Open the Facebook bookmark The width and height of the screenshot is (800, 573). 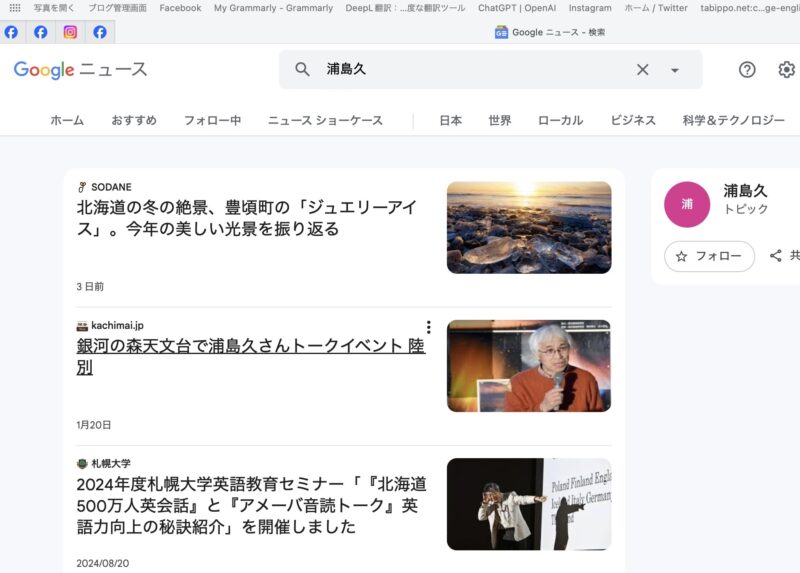(x=180, y=8)
